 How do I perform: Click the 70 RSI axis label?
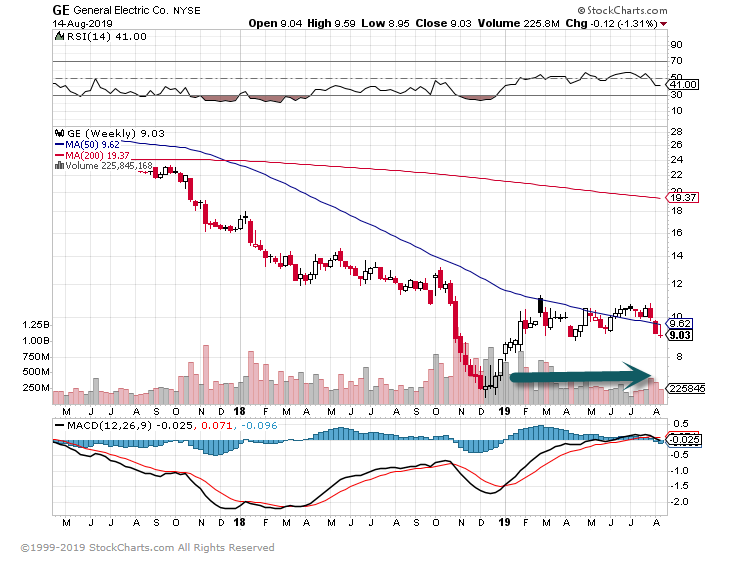click(676, 61)
